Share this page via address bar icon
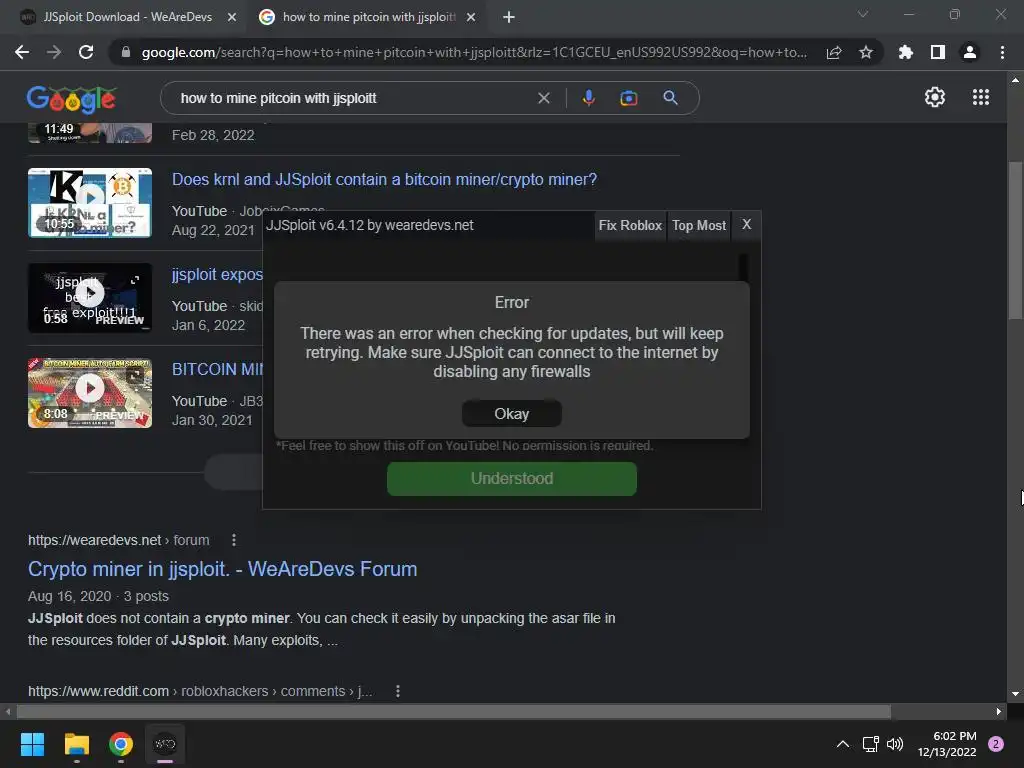 point(834,52)
